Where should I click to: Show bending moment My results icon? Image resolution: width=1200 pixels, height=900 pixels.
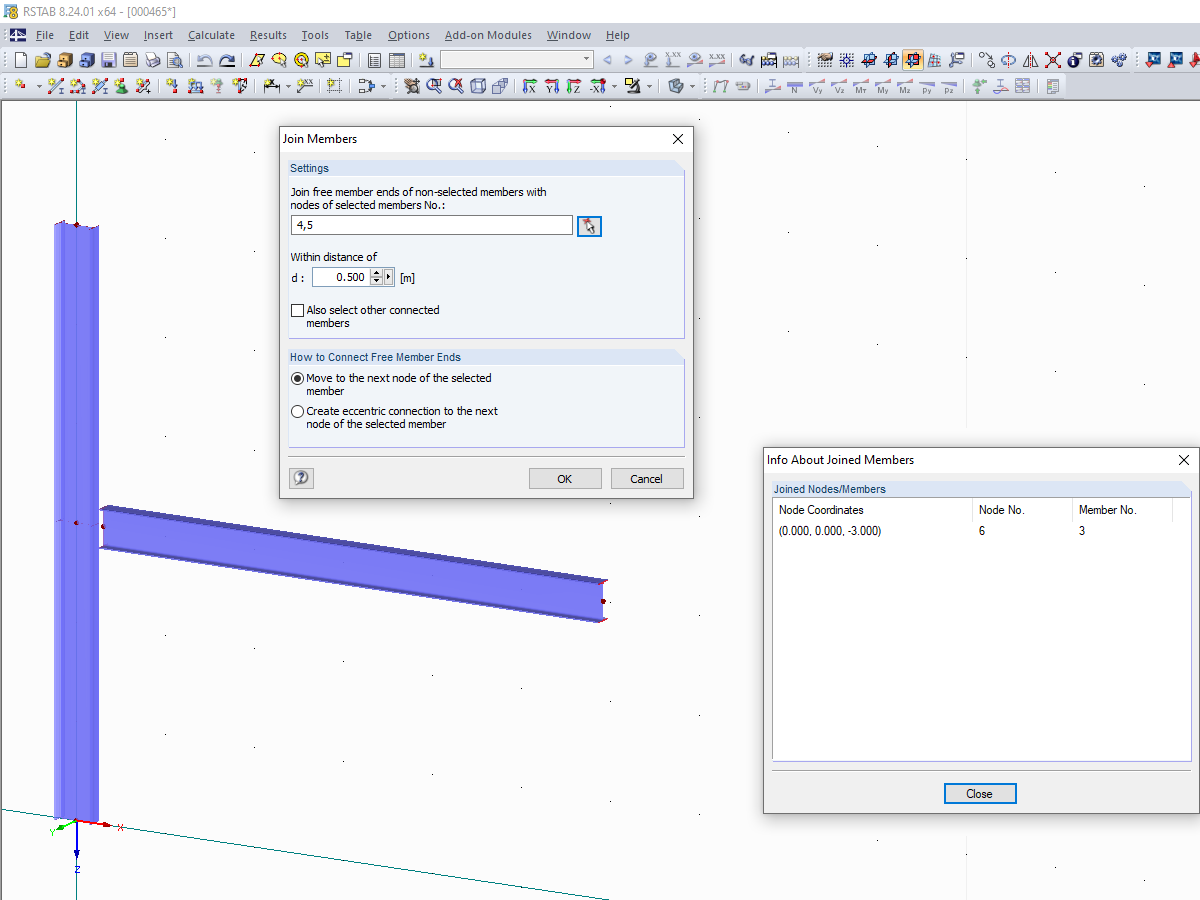882,87
